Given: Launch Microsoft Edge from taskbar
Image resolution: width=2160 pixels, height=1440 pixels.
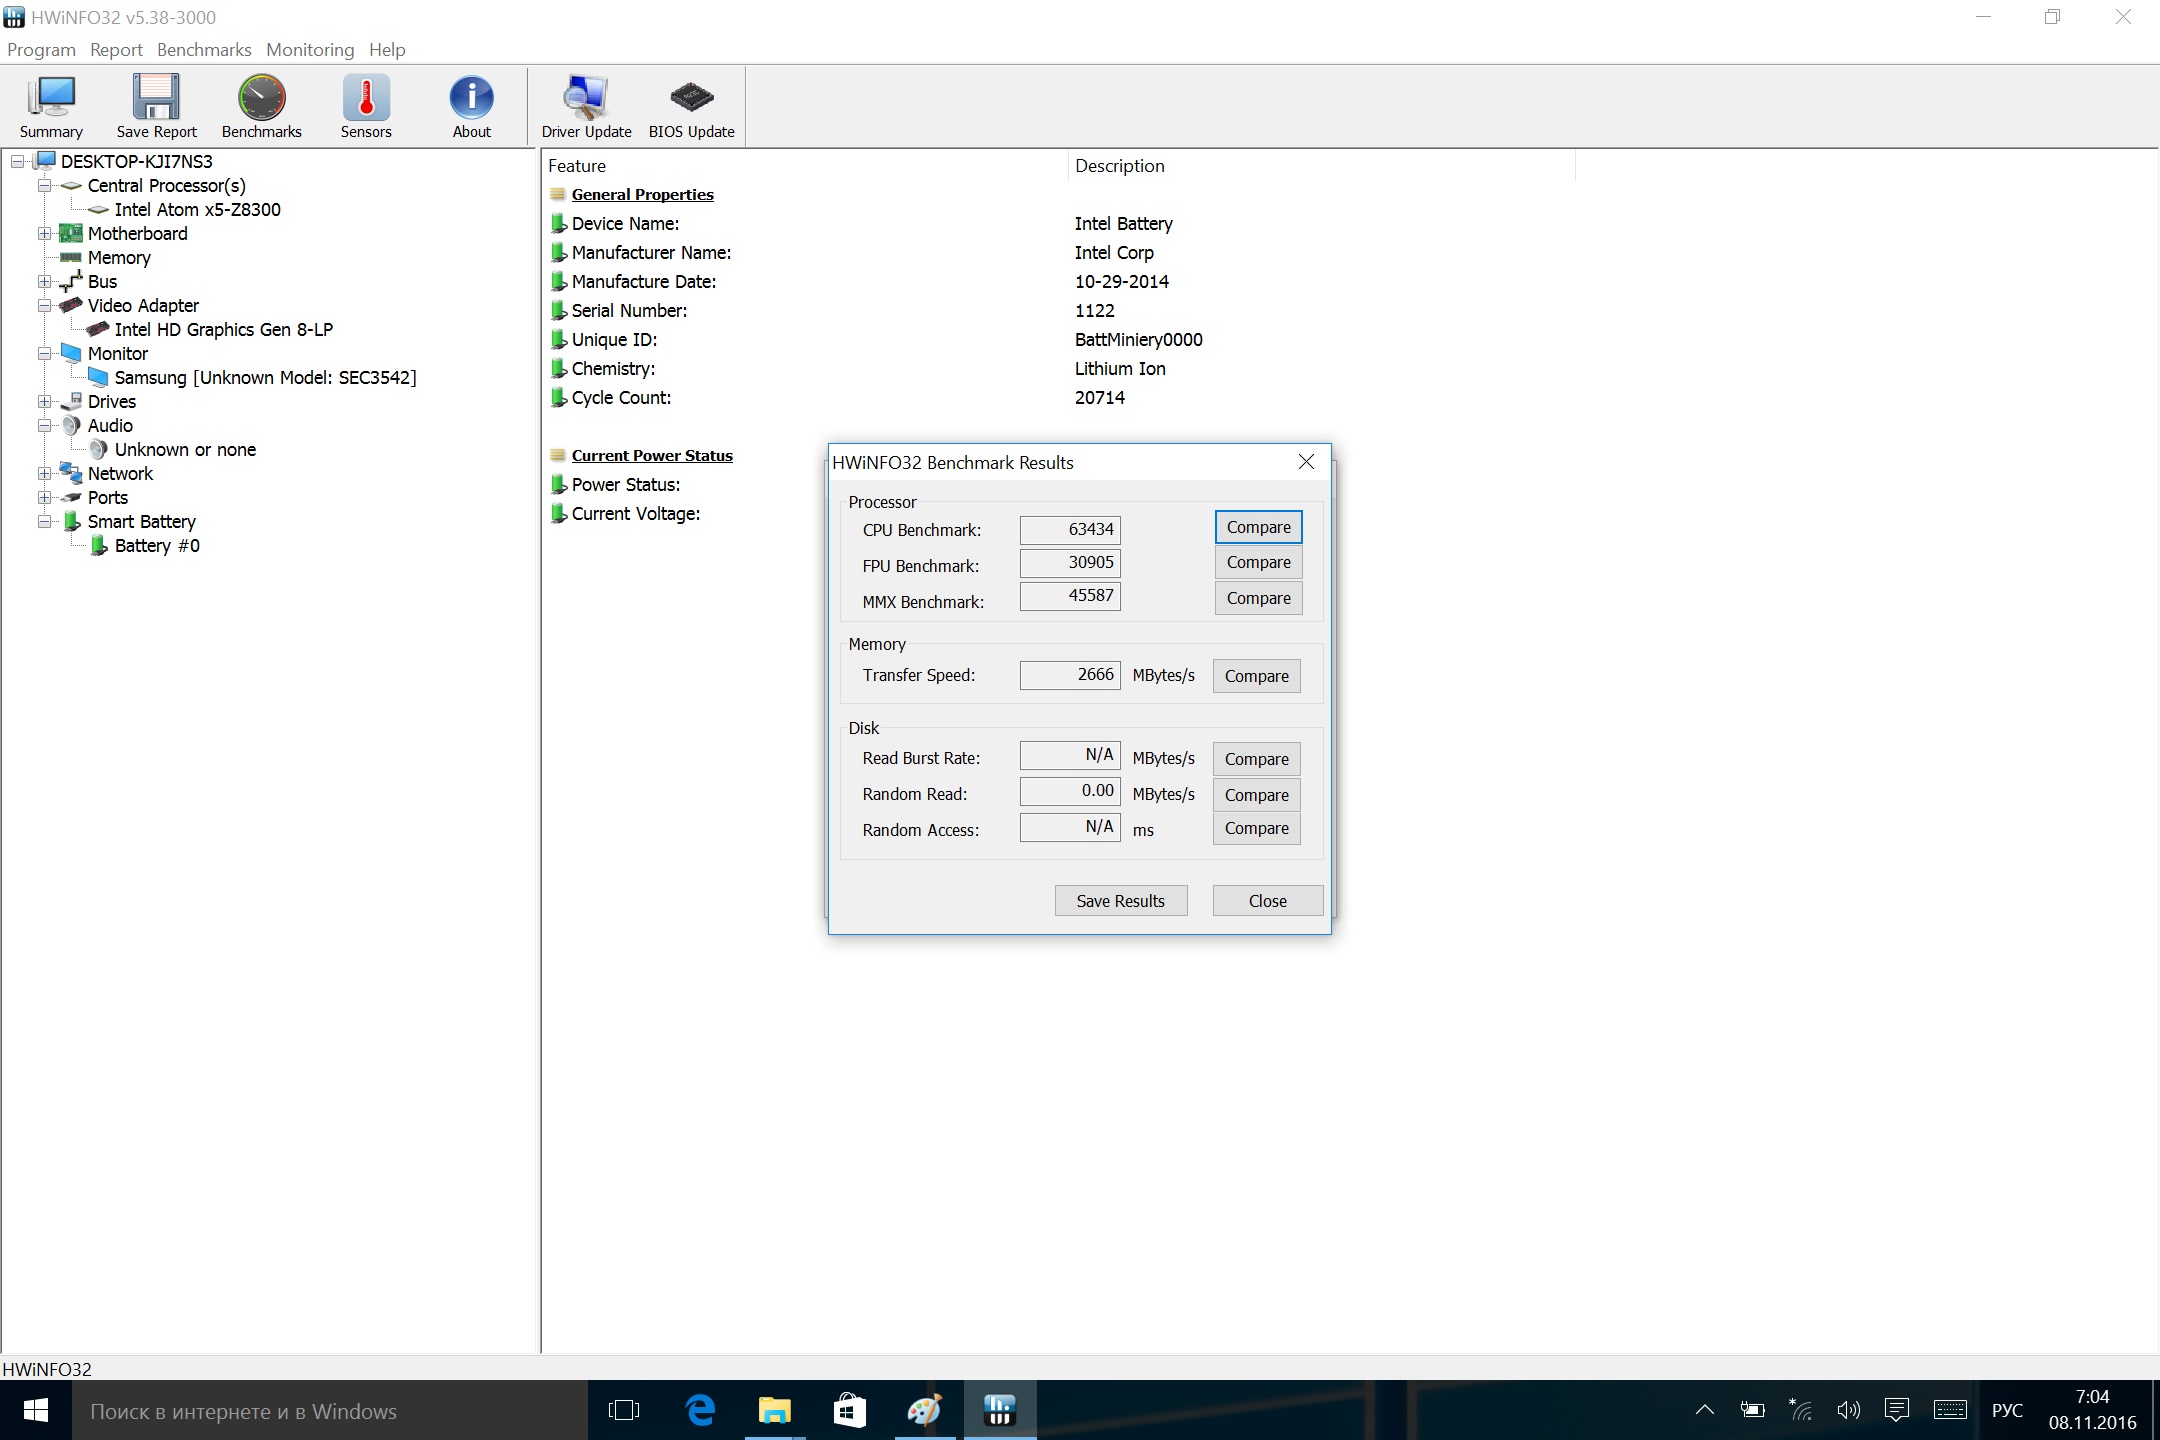Looking at the screenshot, I should tap(700, 1410).
